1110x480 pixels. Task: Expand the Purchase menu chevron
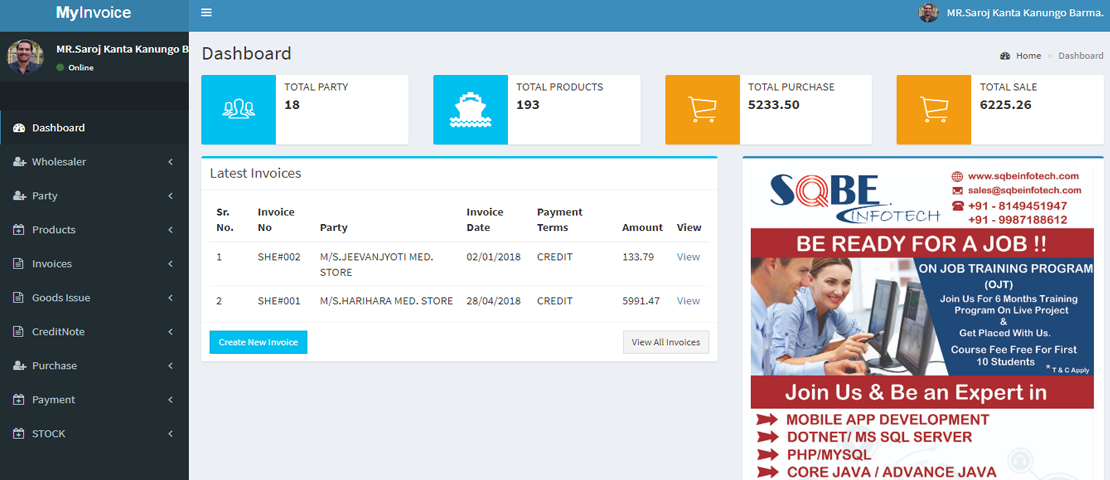(x=171, y=366)
